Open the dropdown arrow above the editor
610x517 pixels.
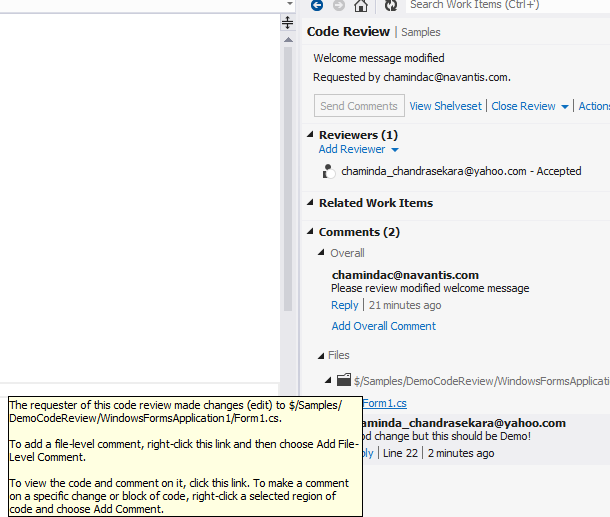coord(289,4)
